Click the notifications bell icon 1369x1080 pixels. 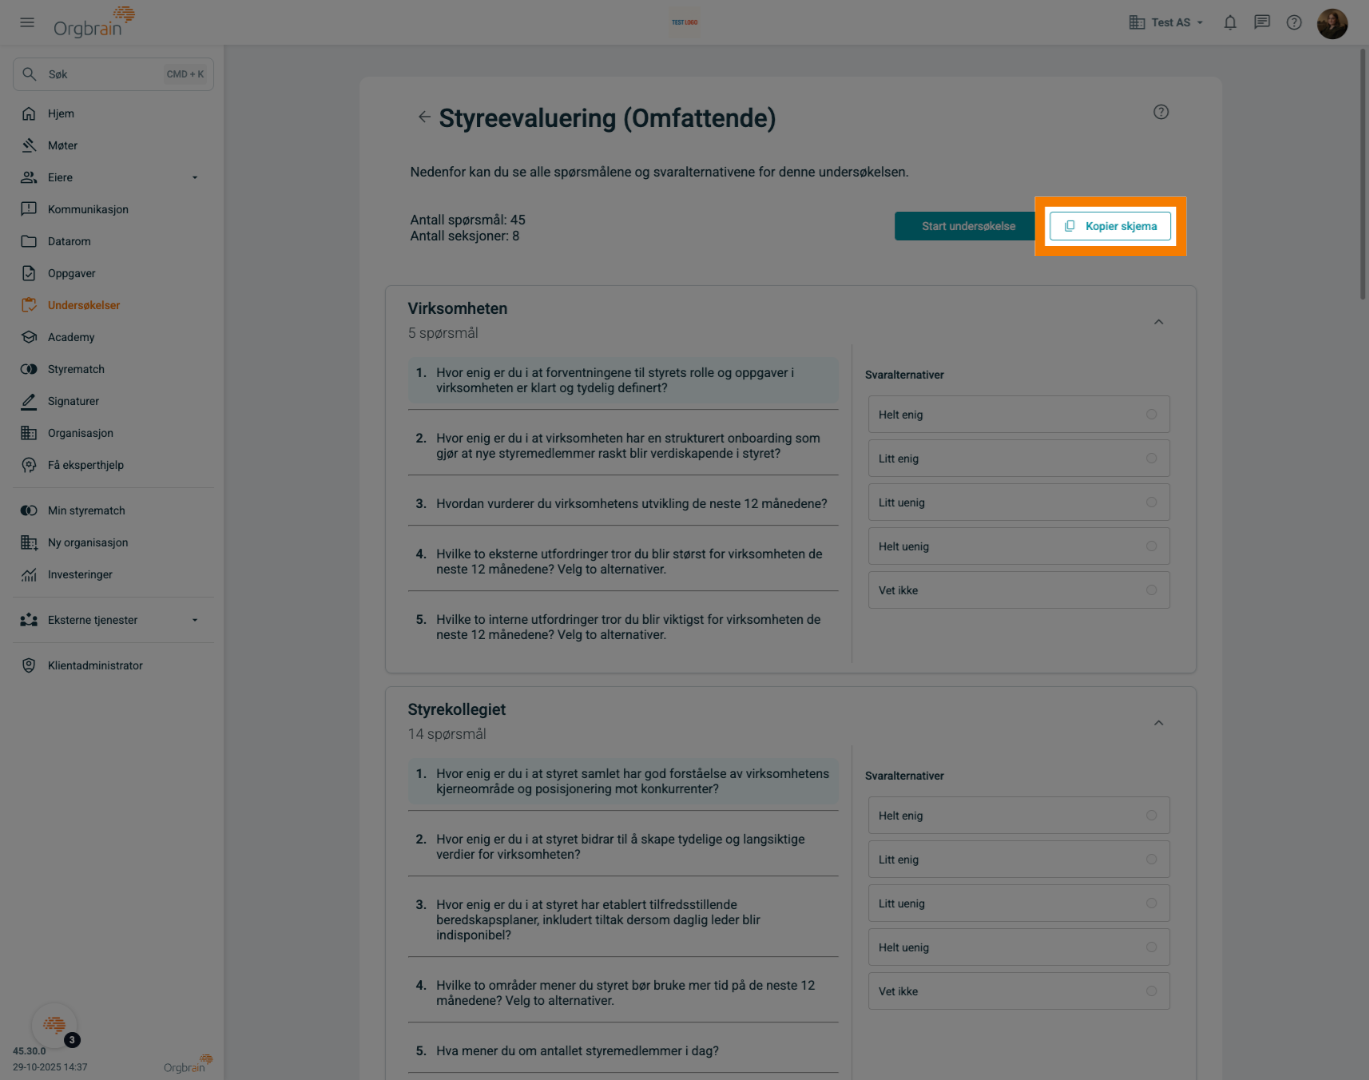pos(1230,22)
